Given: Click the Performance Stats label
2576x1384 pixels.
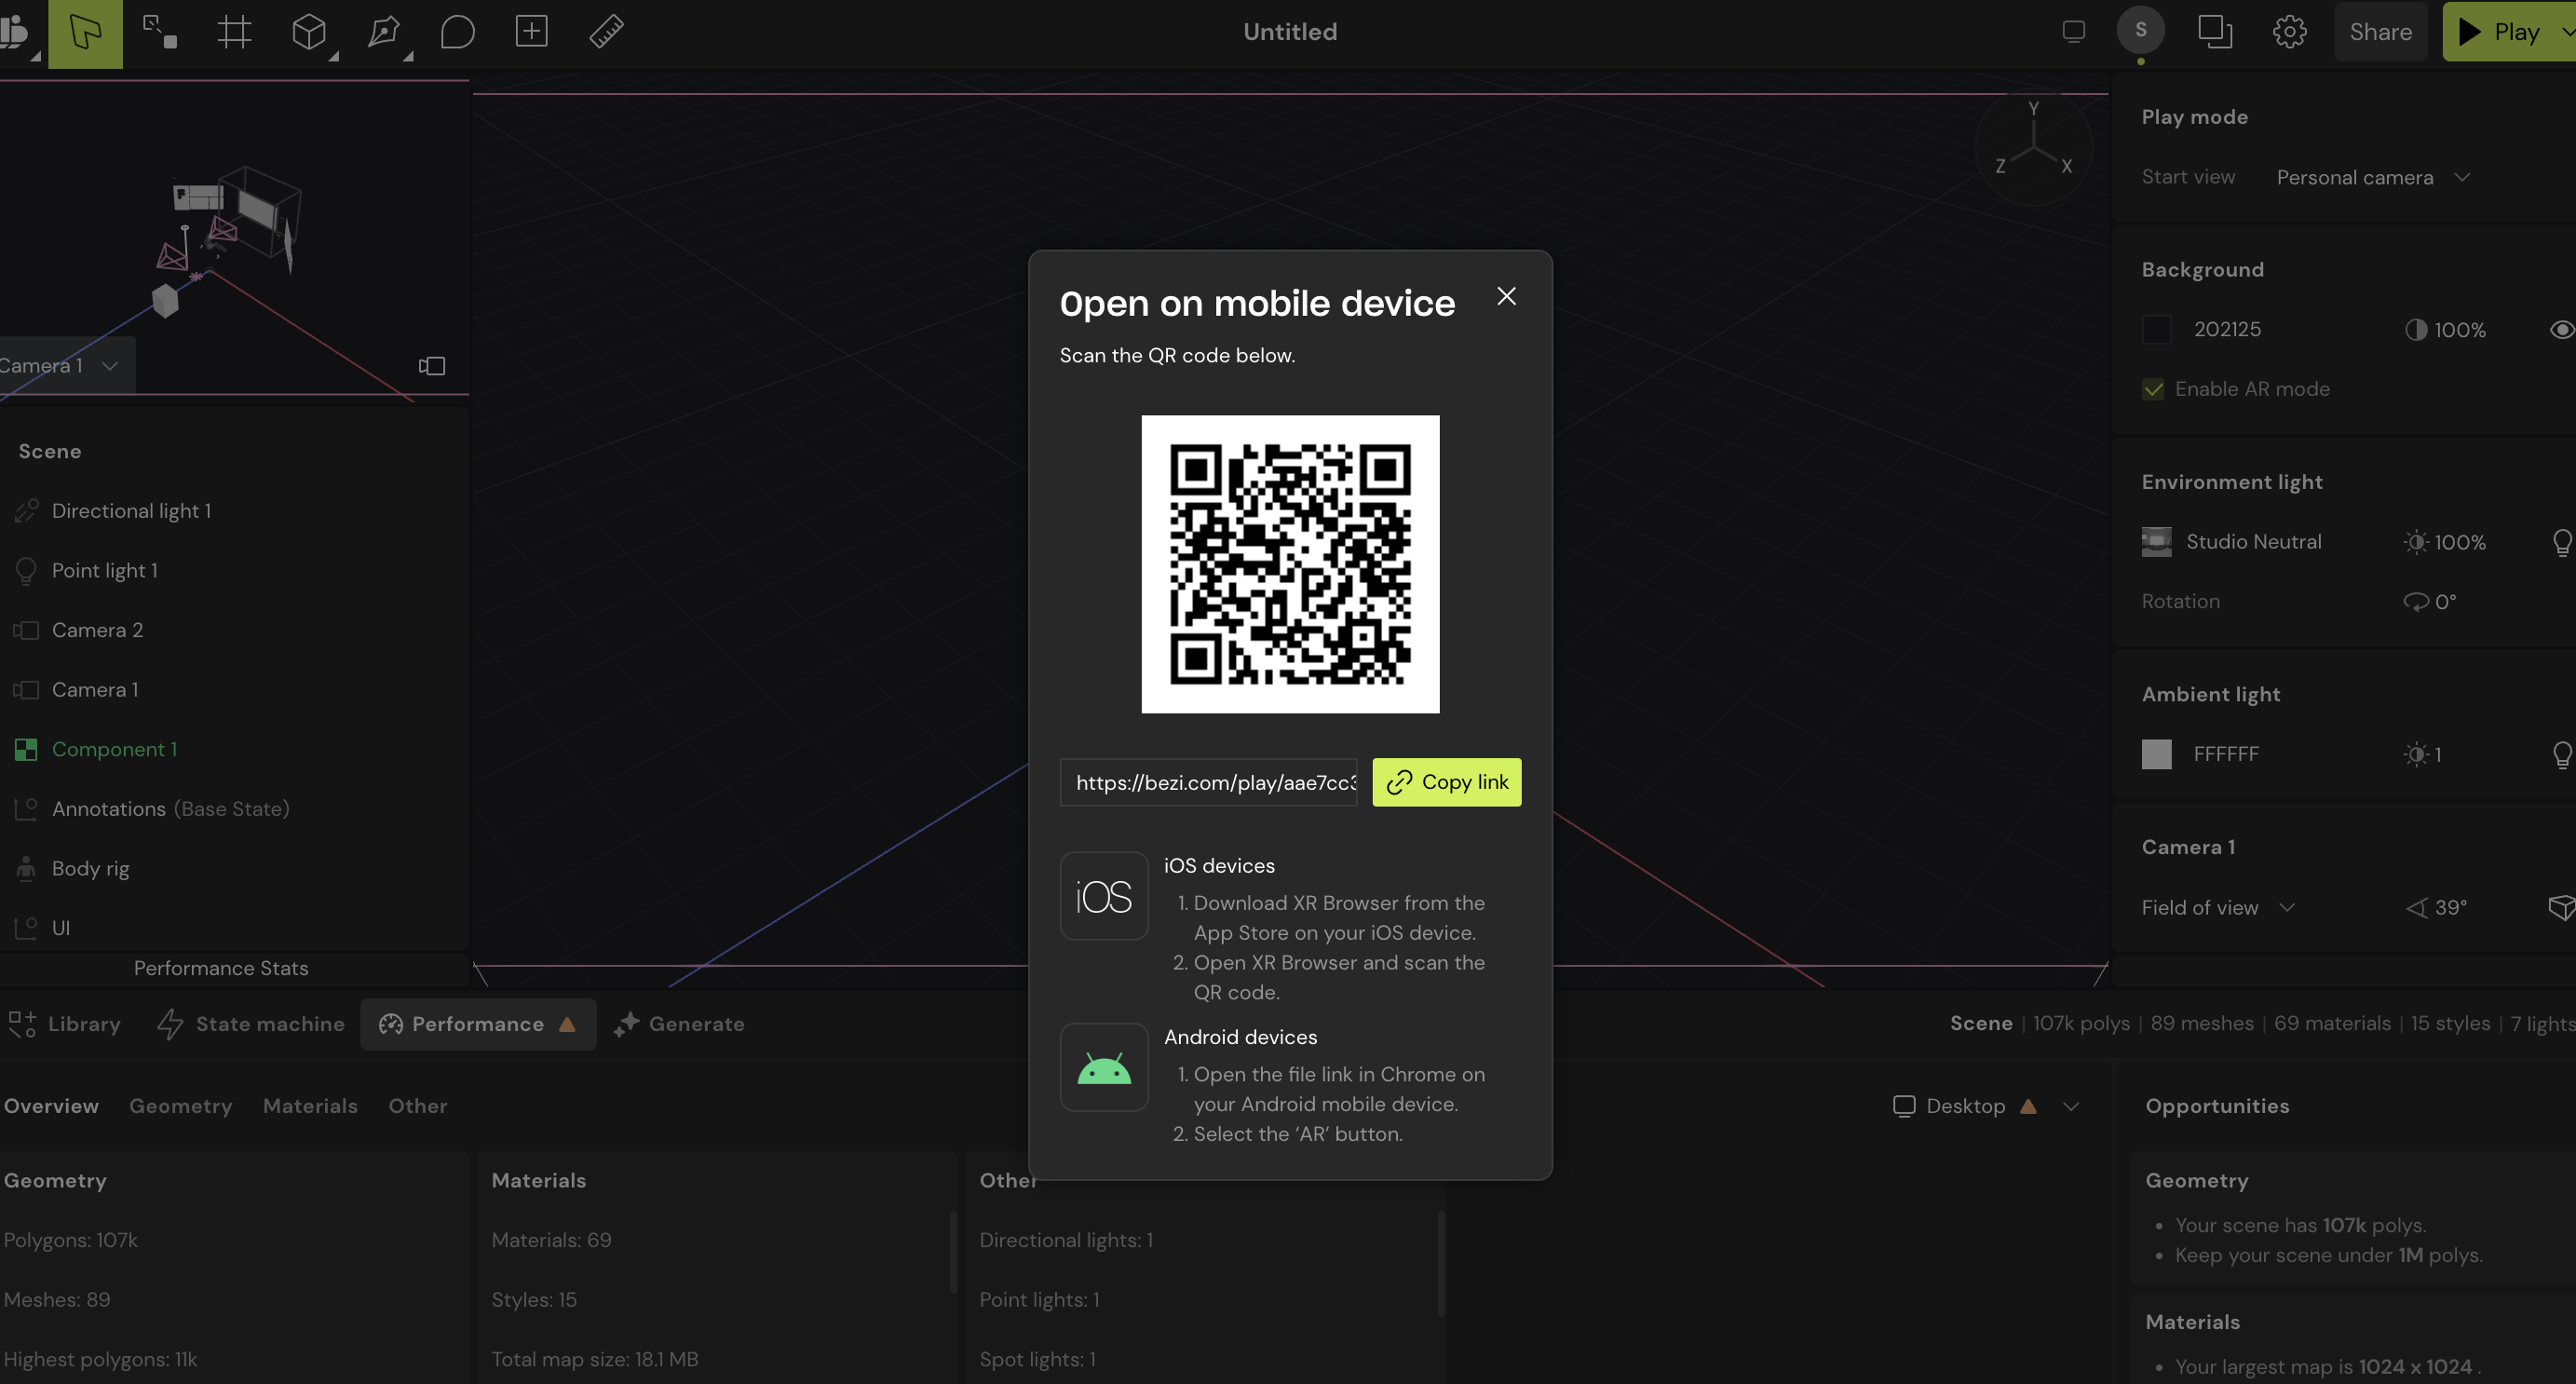Looking at the screenshot, I should [221, 968].
